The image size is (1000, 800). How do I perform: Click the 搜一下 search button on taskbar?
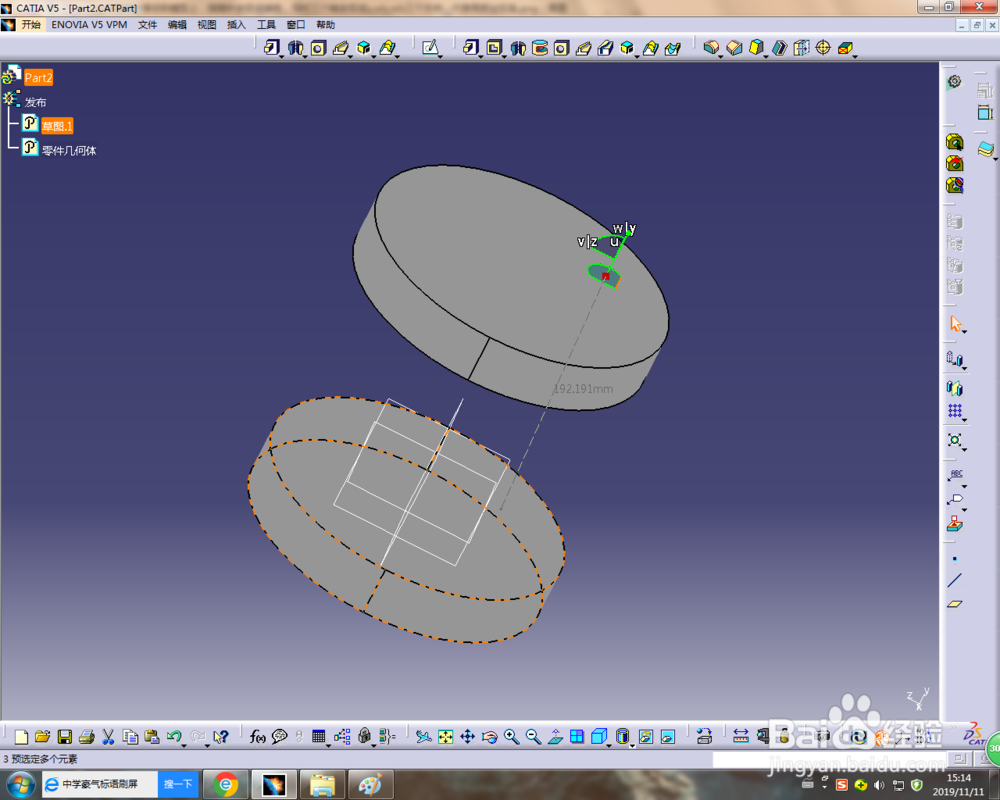click(x=178, y=784)
